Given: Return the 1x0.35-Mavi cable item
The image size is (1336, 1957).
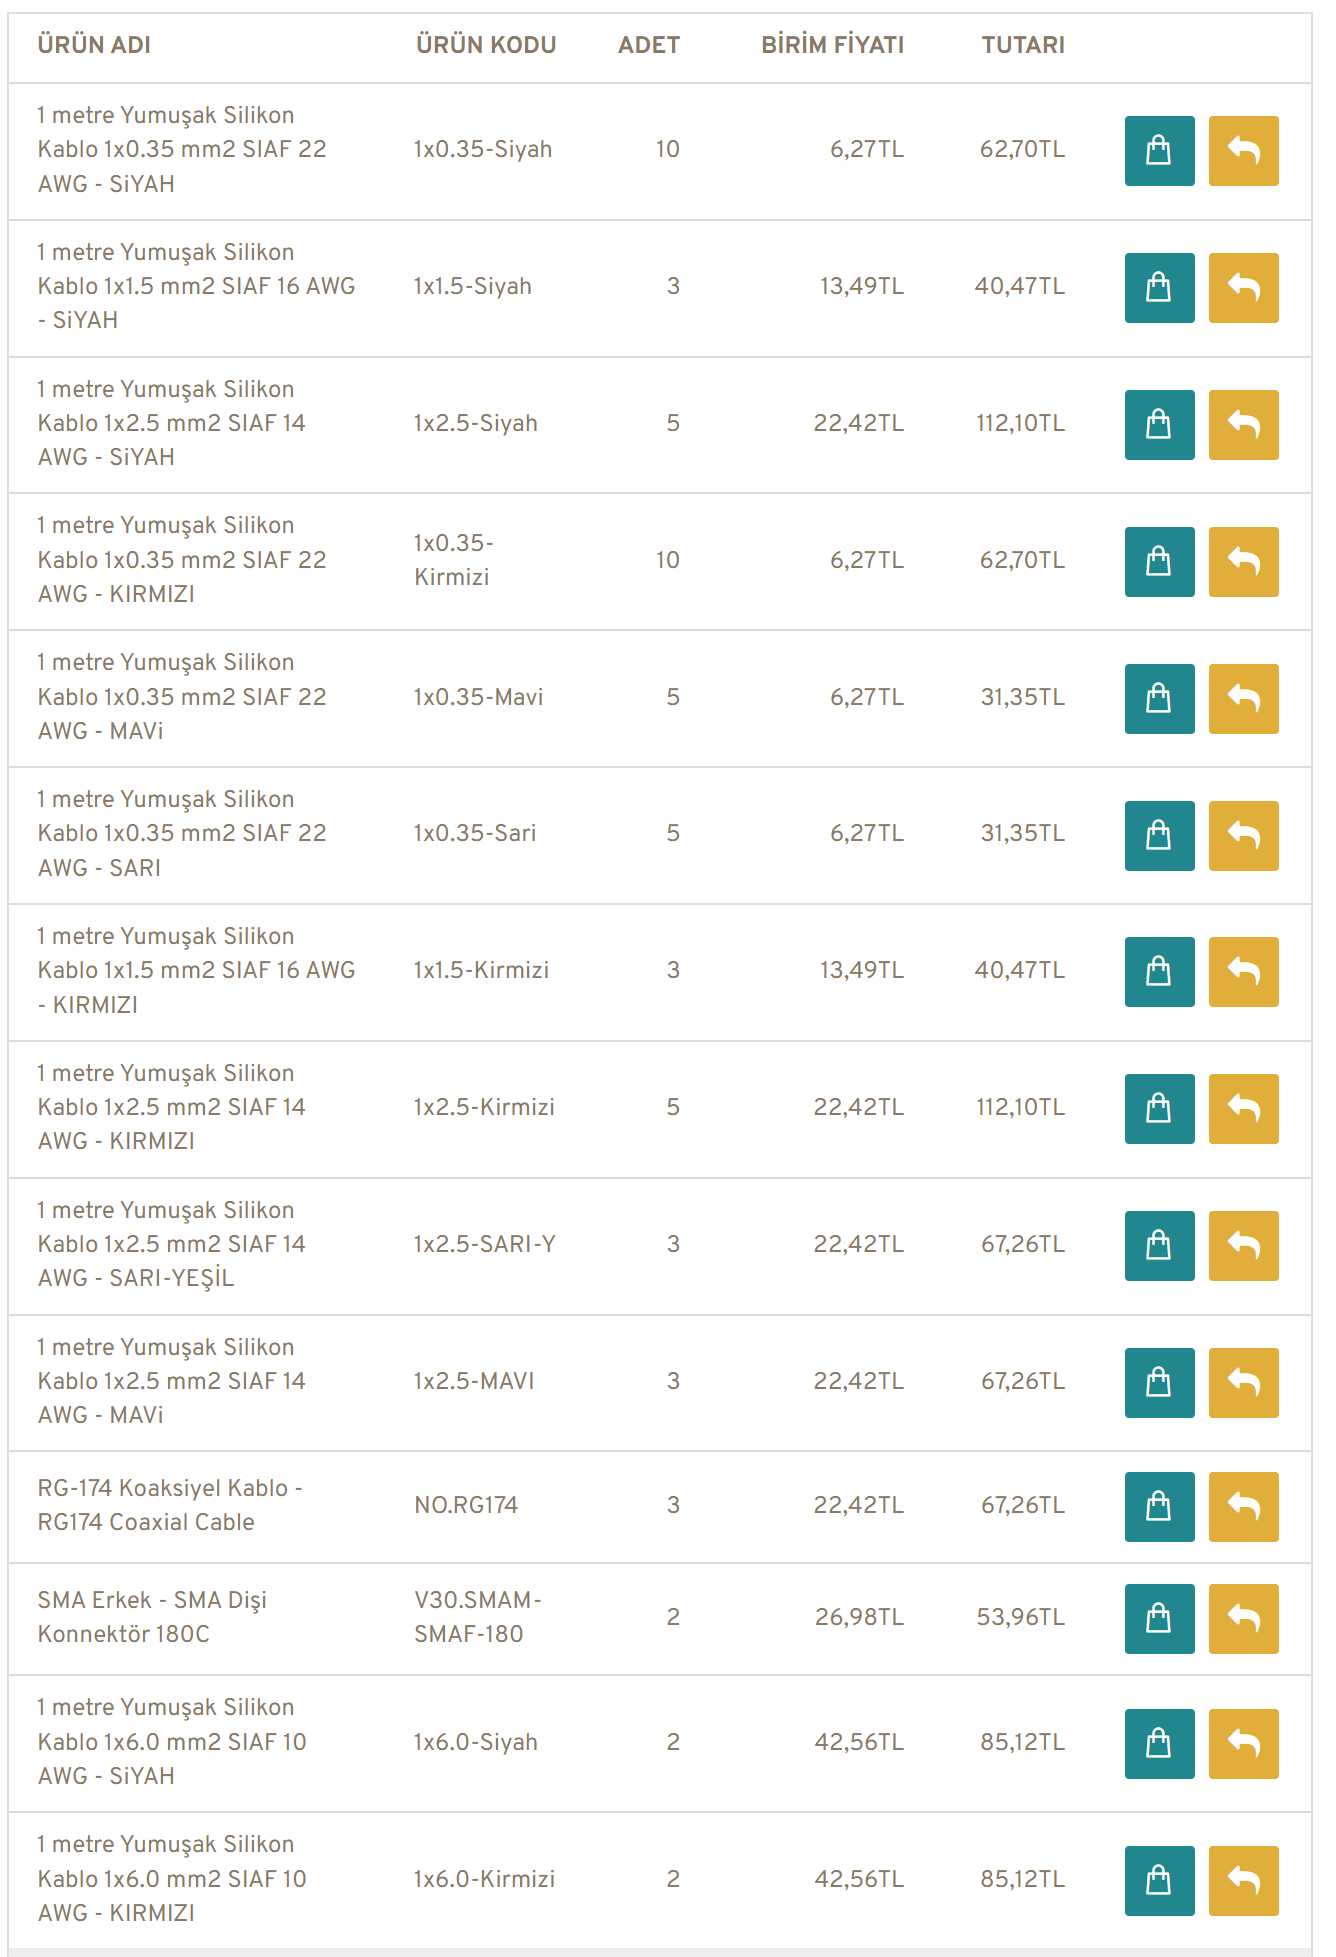Looking at the screenshot, I should pos(1243,699).
